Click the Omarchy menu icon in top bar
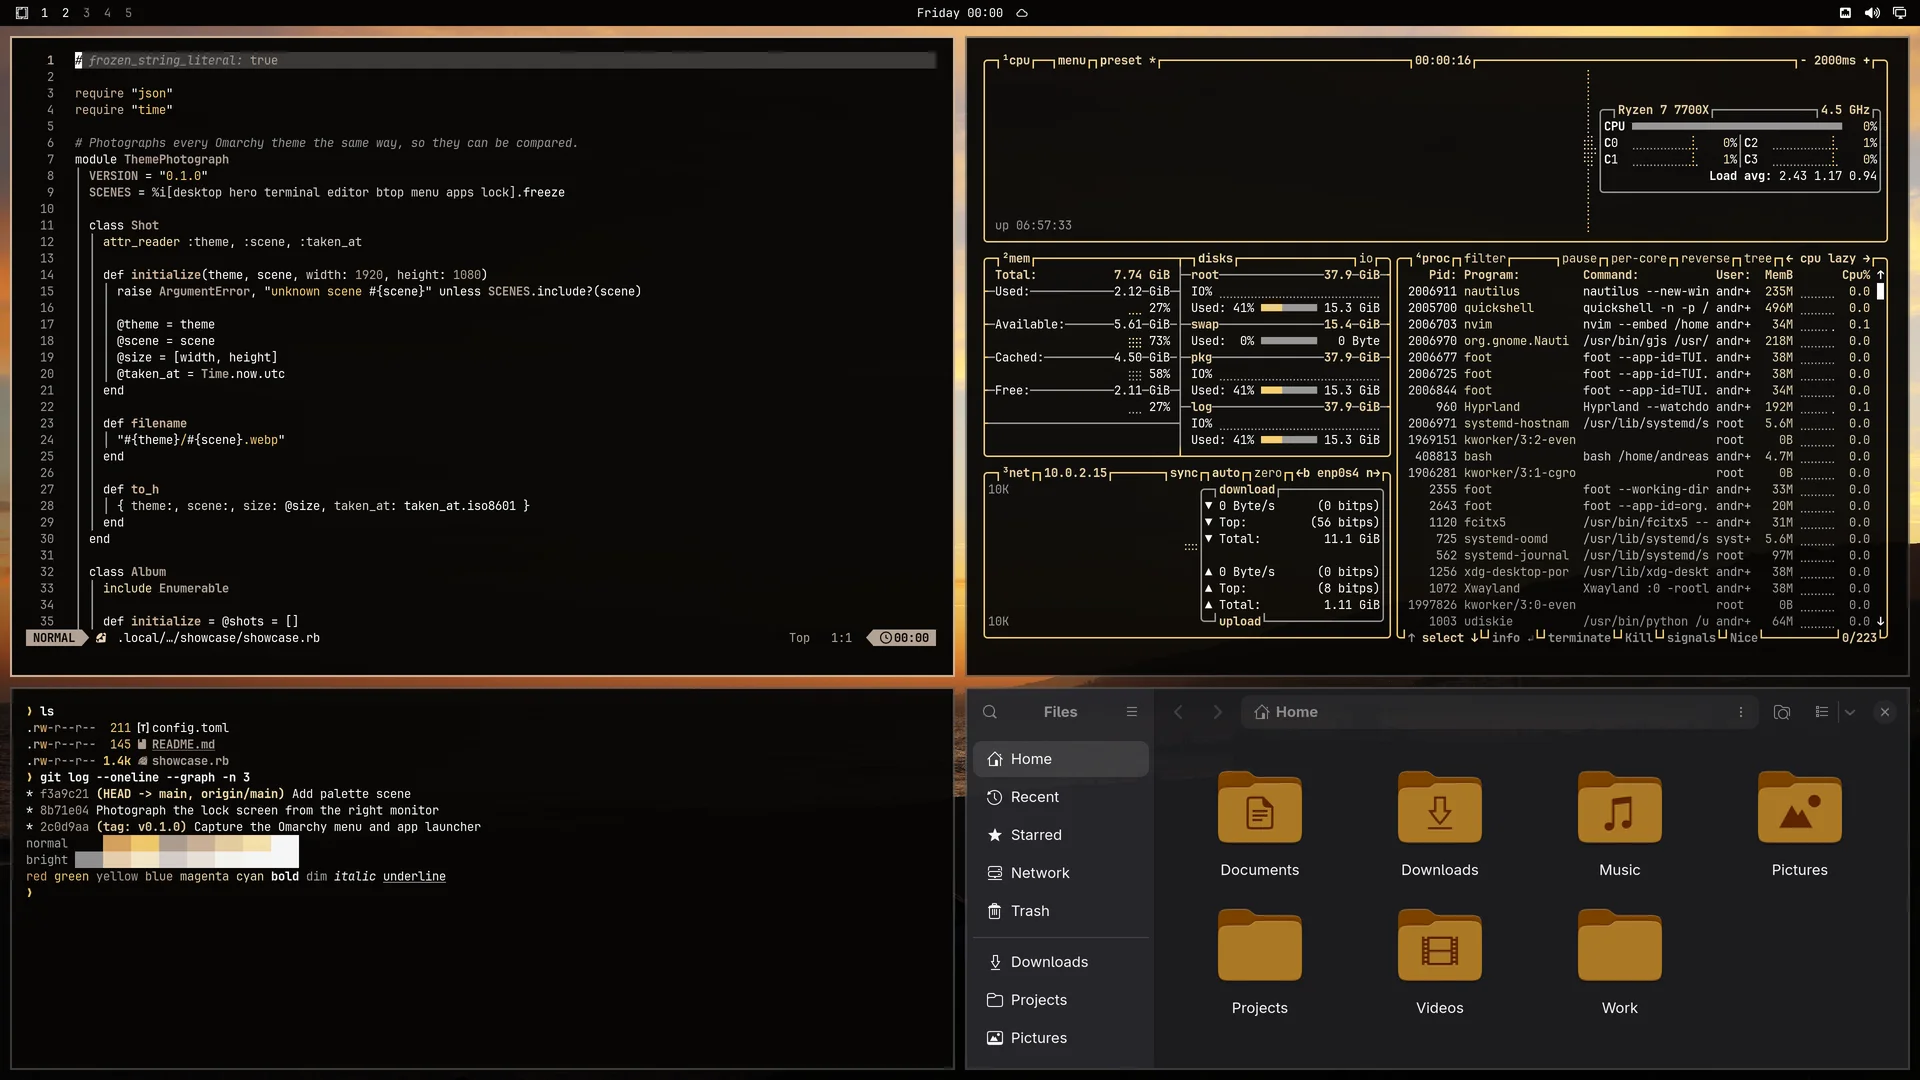 pyautogui.click(x=22, y=13)
